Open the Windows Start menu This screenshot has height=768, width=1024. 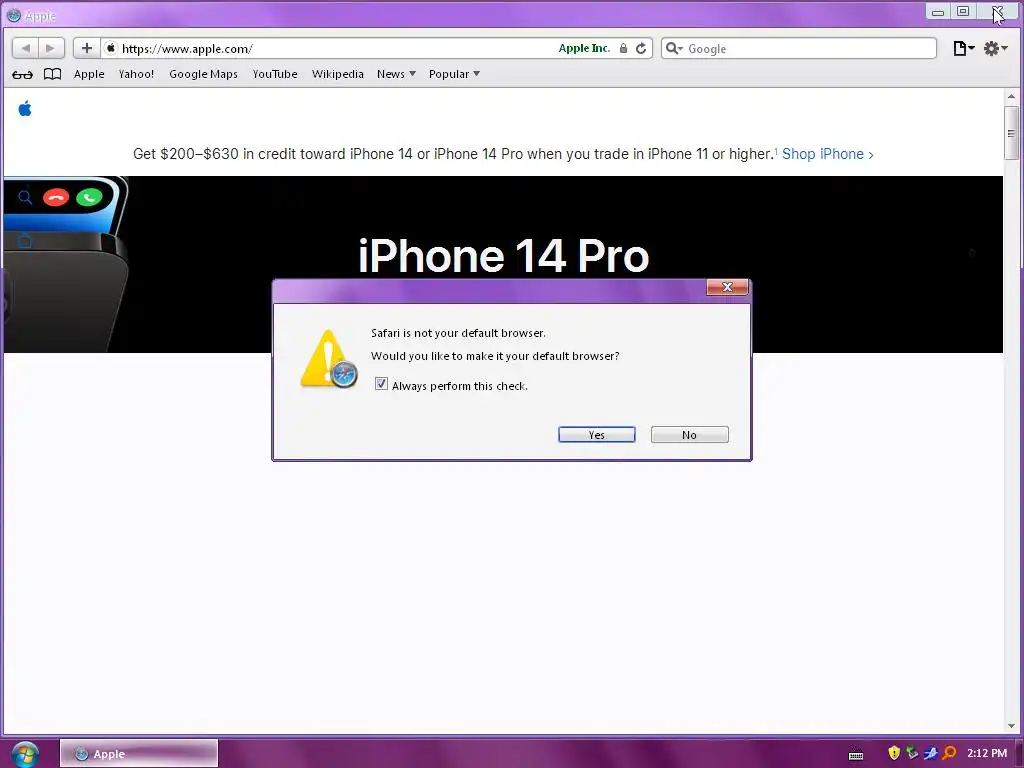click(25, 754)
